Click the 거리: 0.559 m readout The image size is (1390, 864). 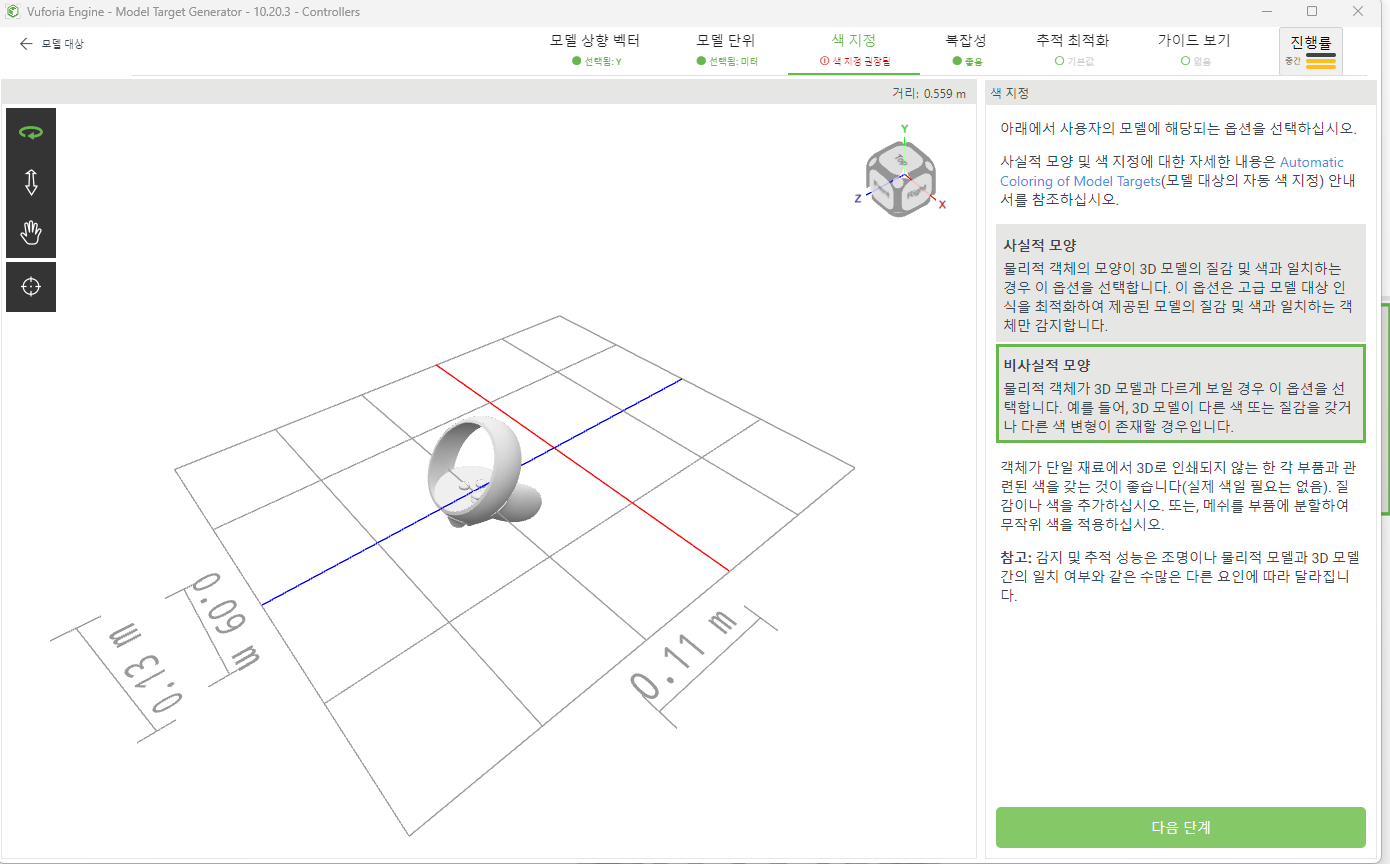929,93
